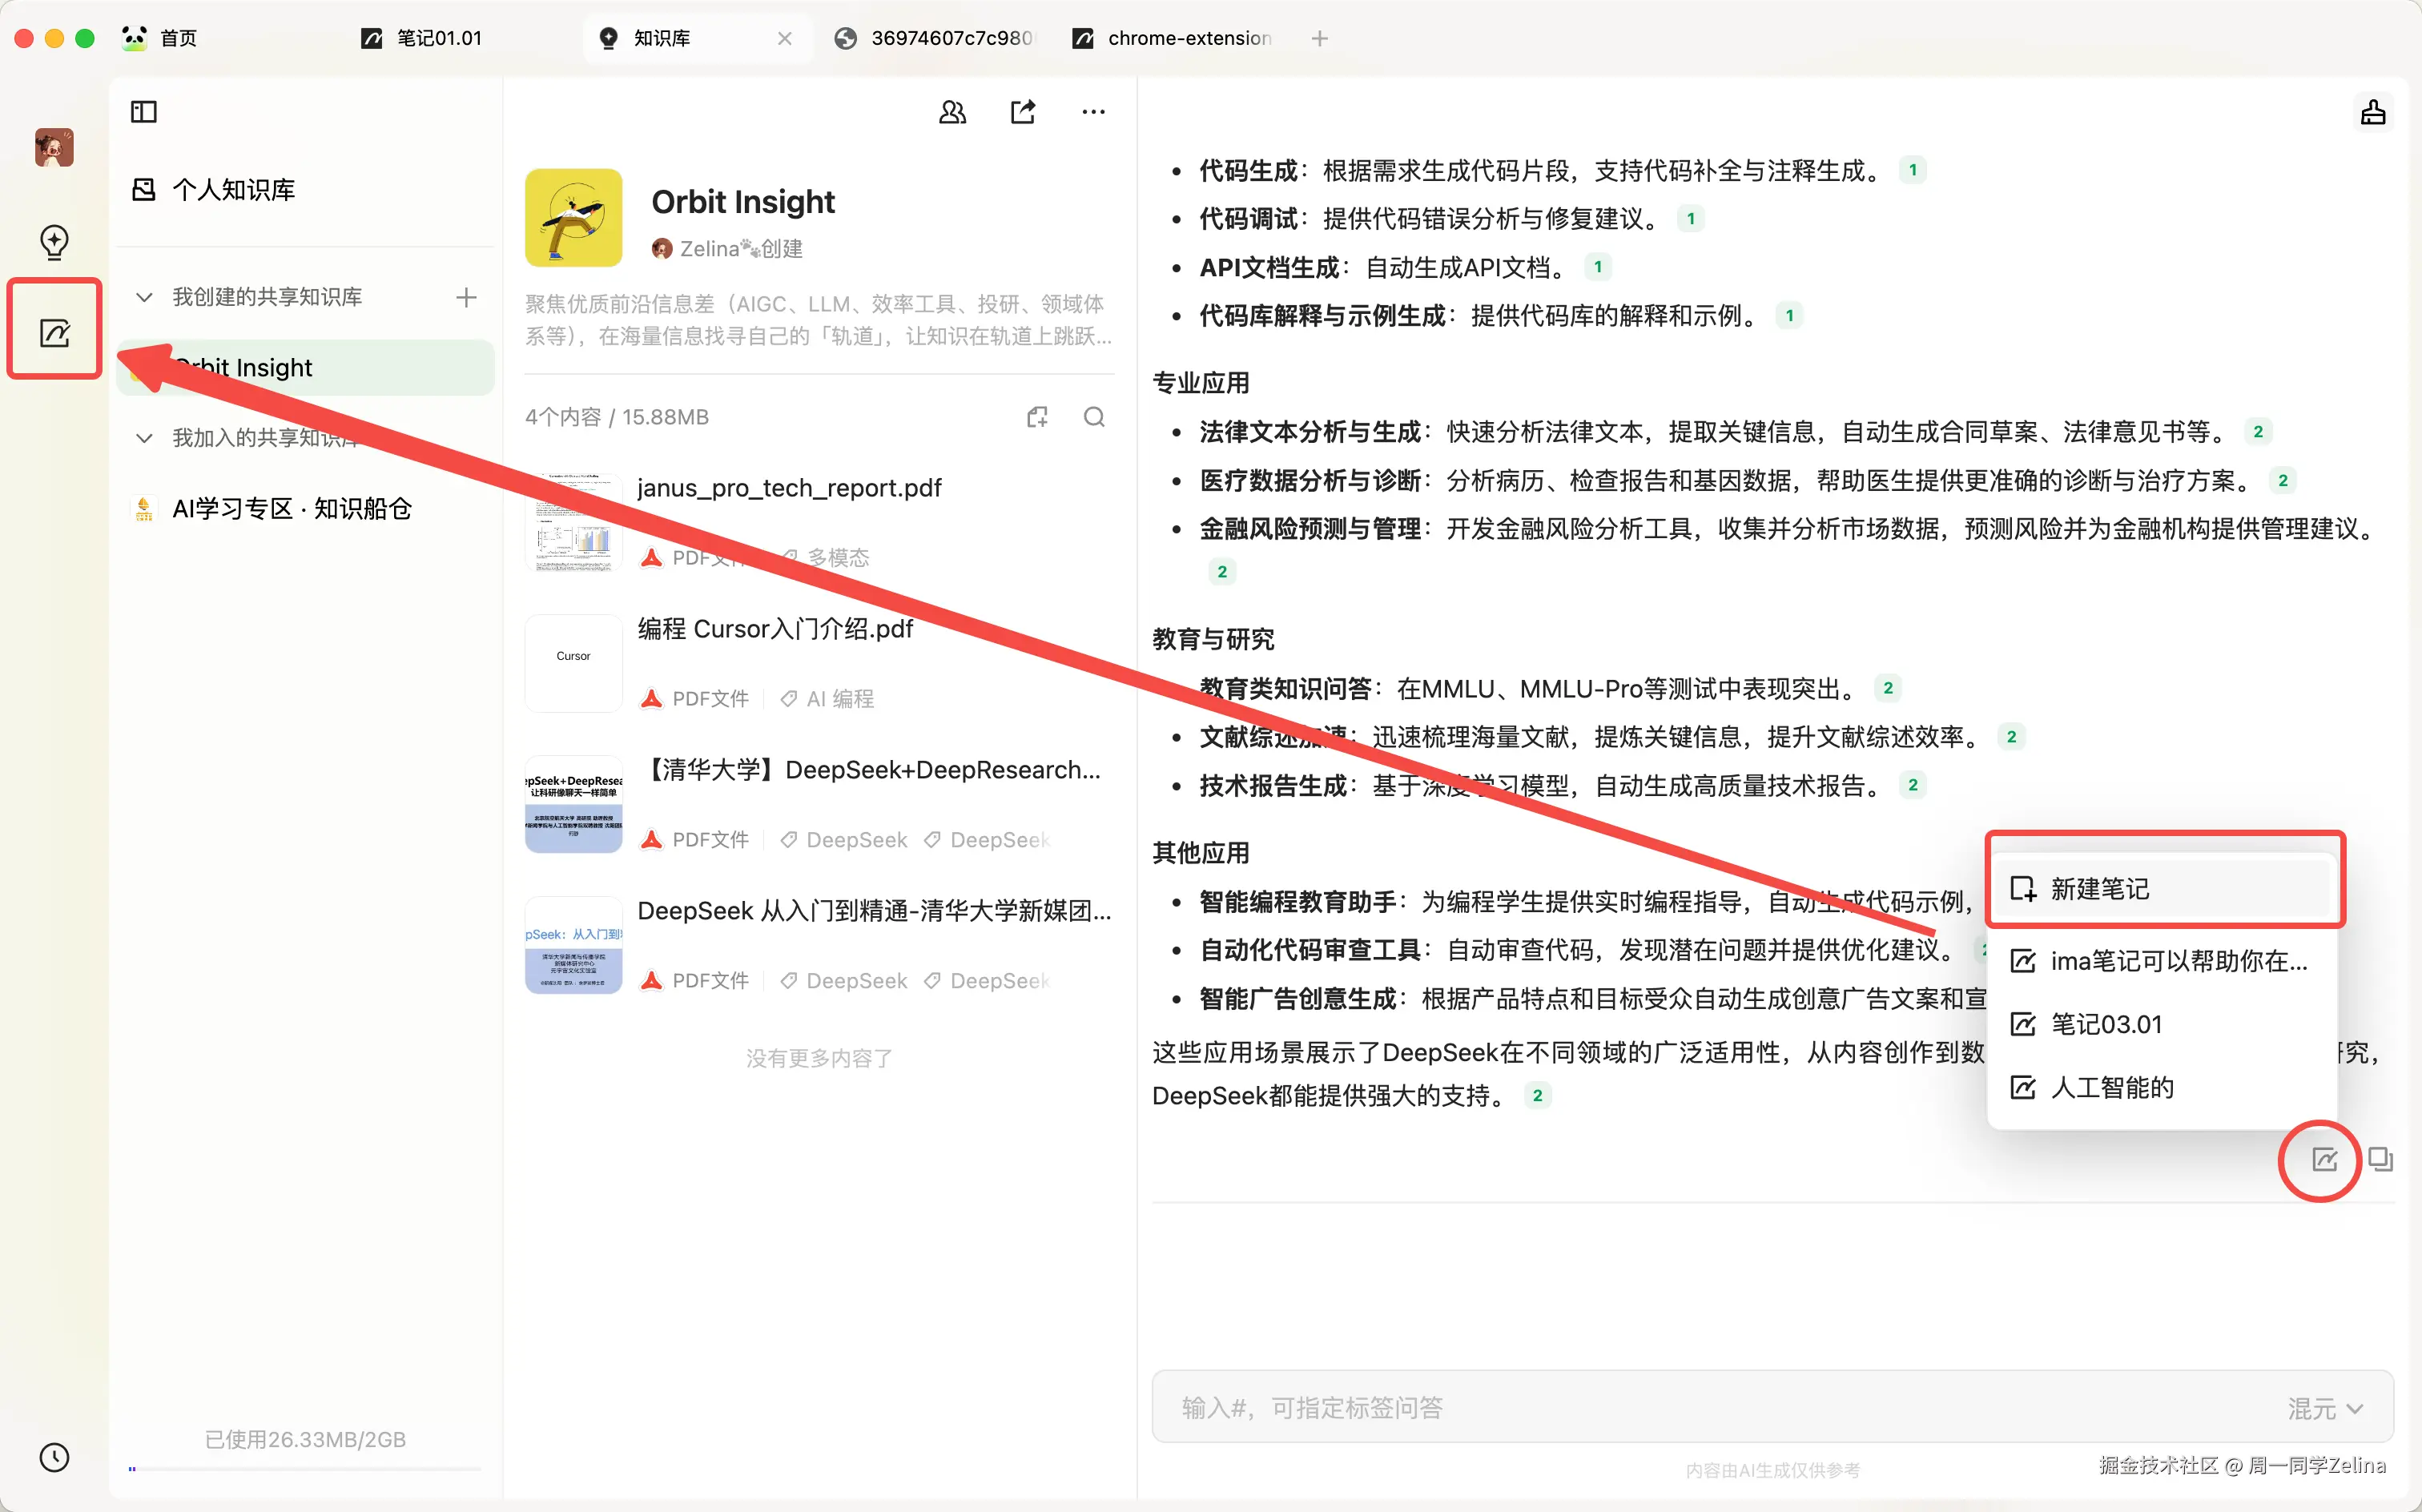2422x1512 pixels.
Task: Share Orbit Insight using the share icon
Action: pyautogui.click(x=1022, y=111)
